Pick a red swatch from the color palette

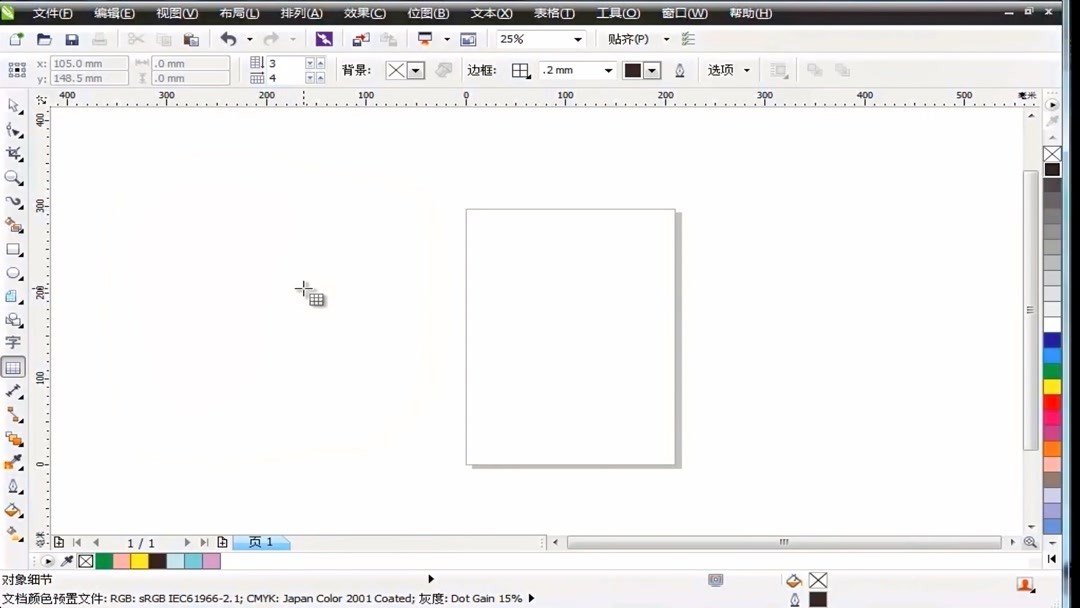point(1052,400)
